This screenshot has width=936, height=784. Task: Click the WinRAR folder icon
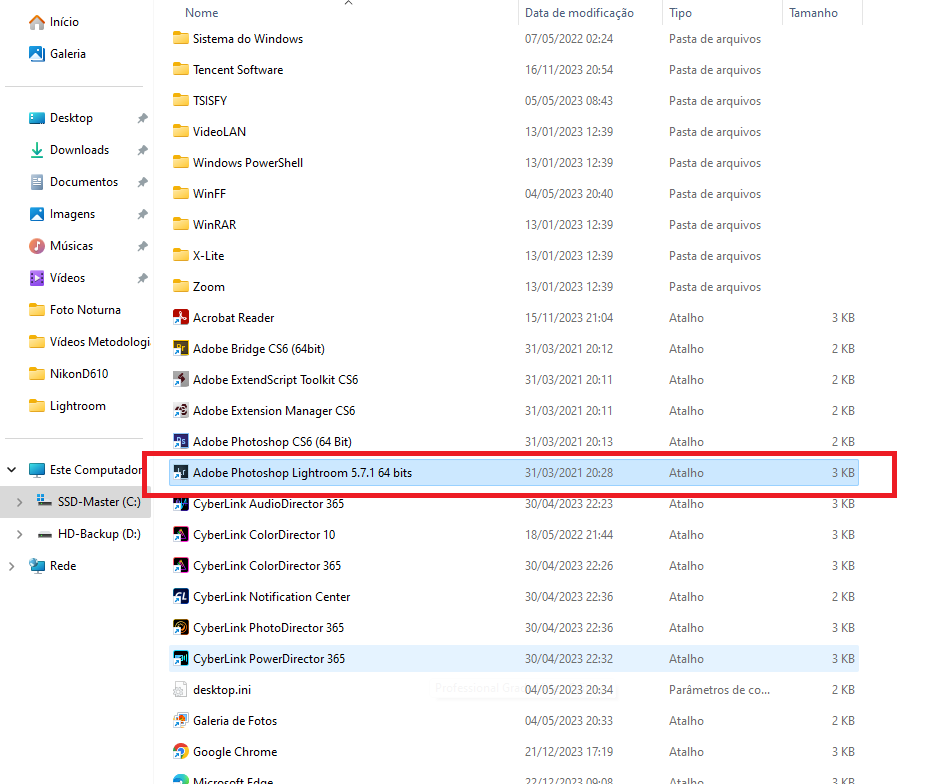(x=180, y=225)
